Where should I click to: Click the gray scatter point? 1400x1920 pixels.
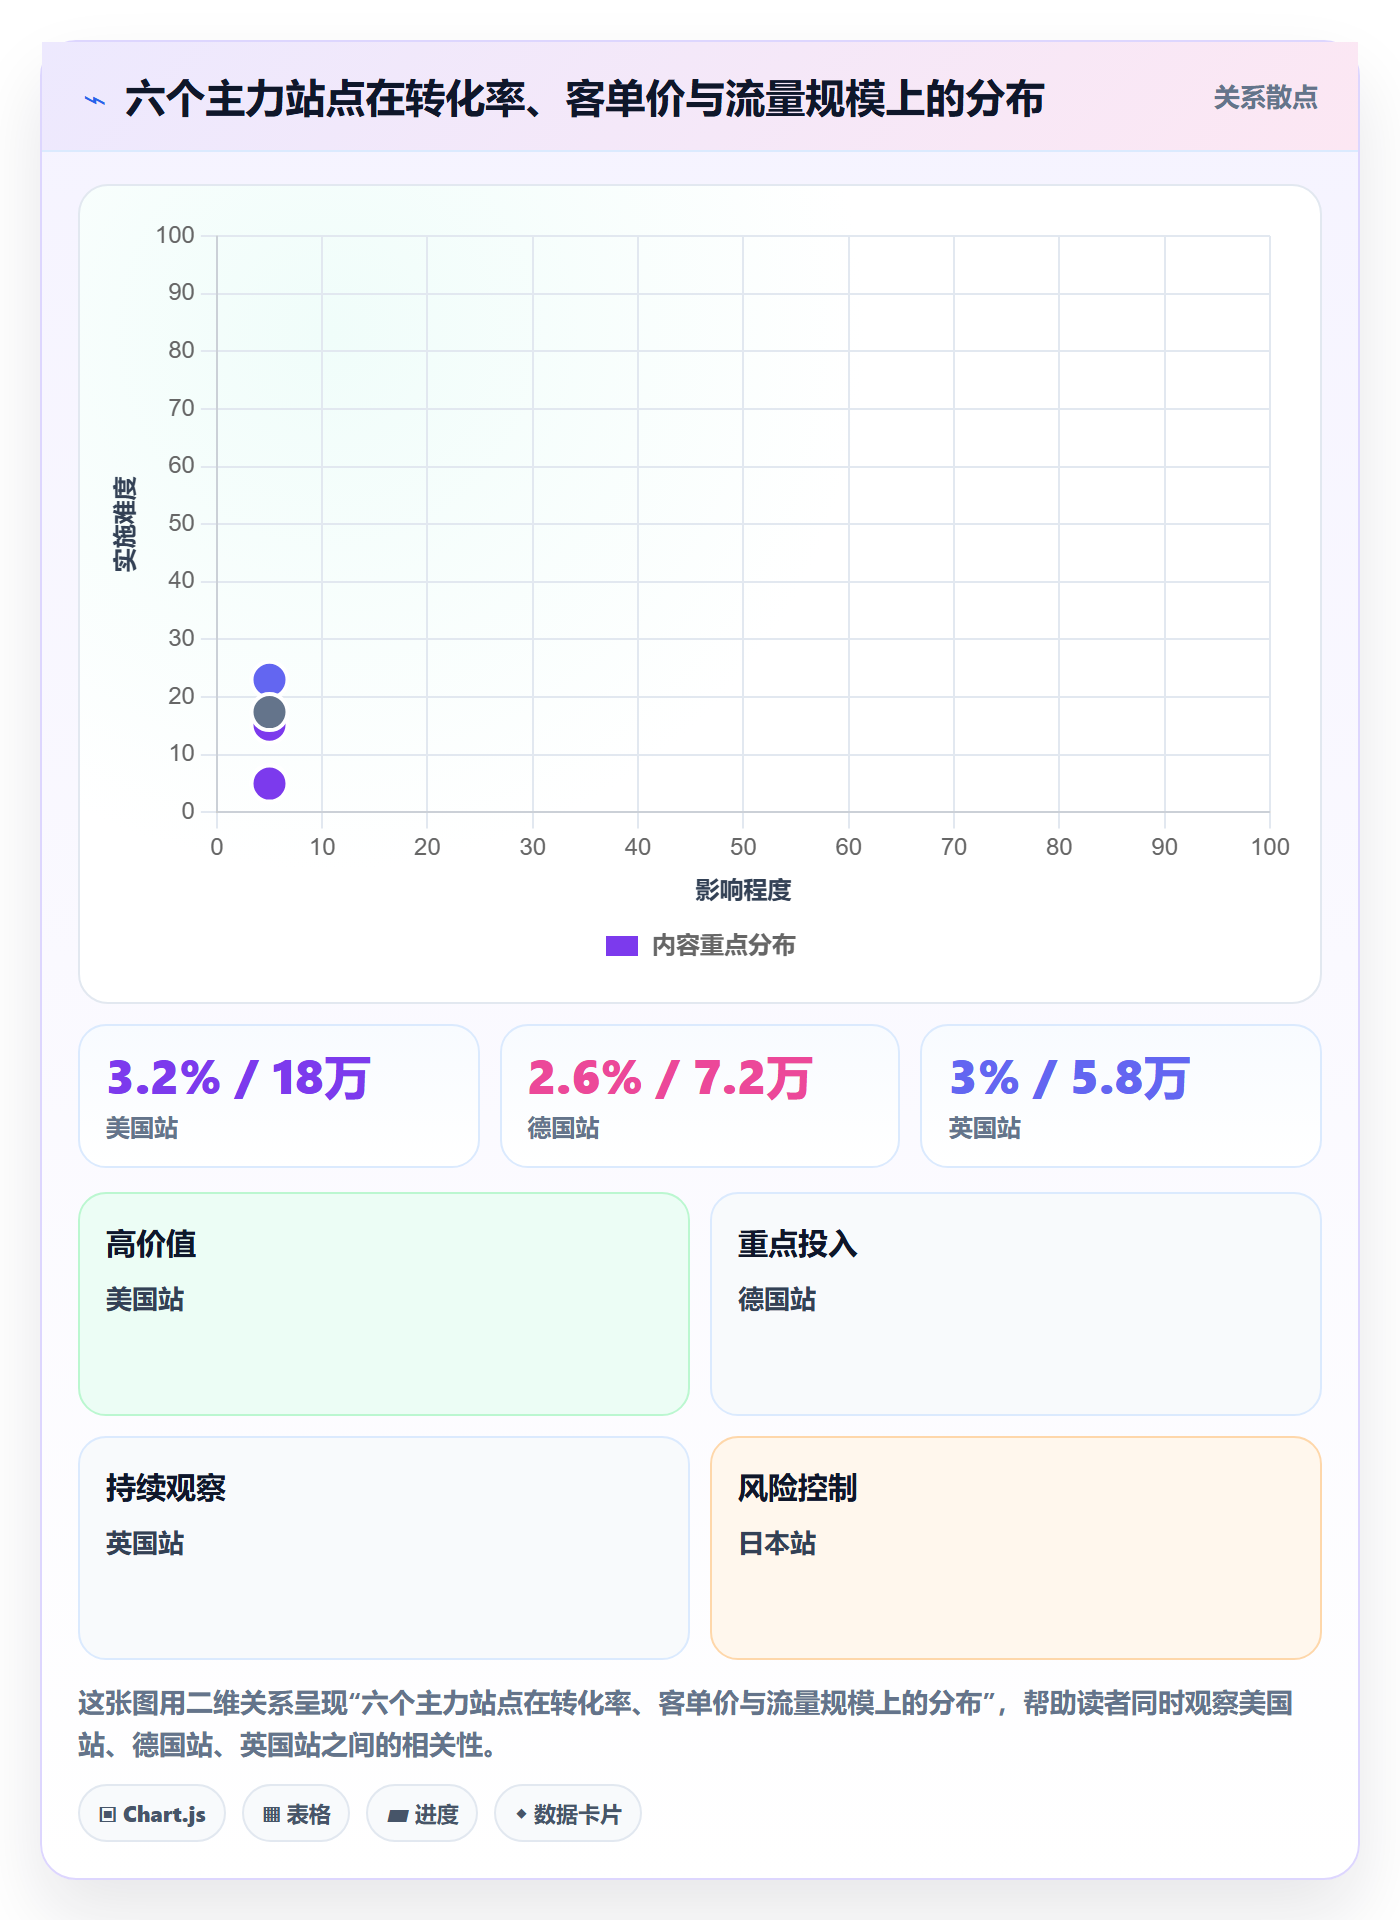pos(269,712)
